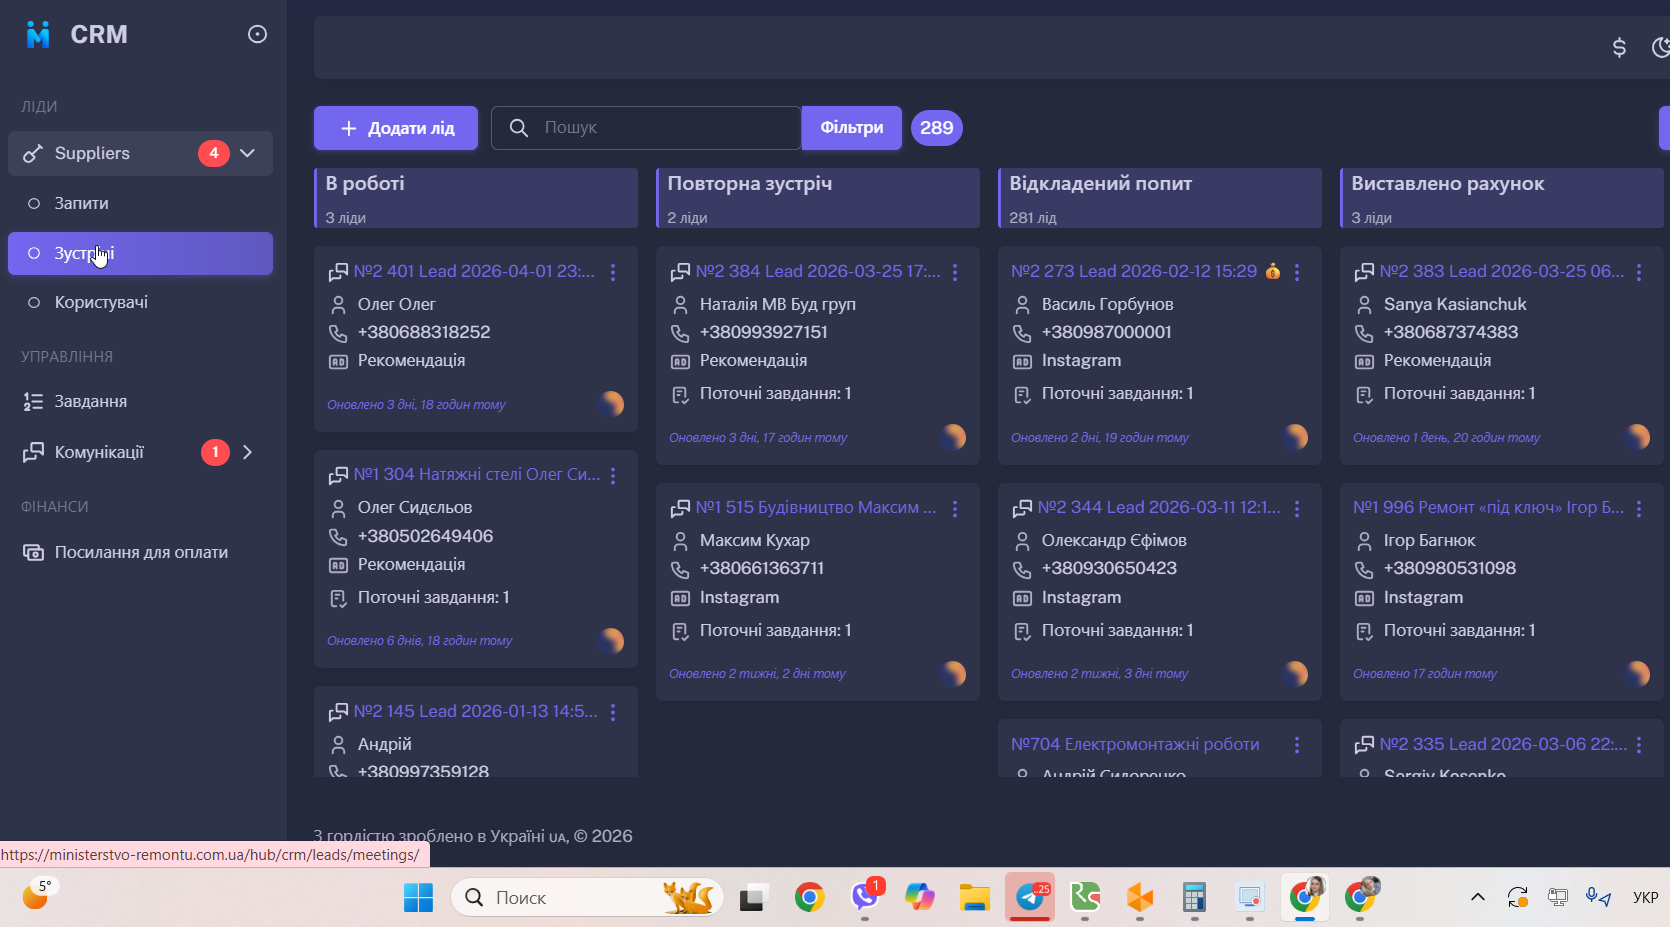
Task: Open the Фільтри panel
Action: [852, 128]
